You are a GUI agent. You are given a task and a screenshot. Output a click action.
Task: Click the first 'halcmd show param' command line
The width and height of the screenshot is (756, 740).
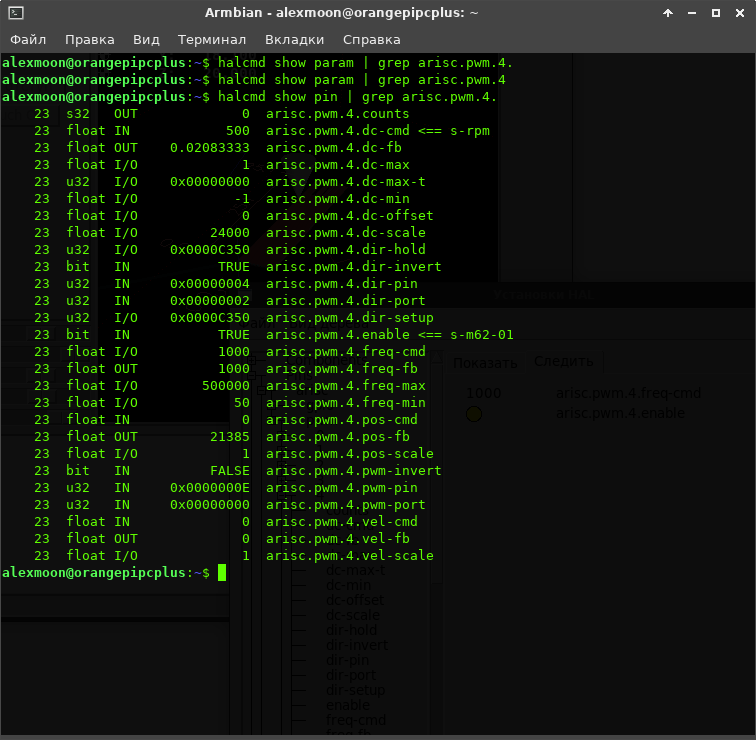coord(365,63)
